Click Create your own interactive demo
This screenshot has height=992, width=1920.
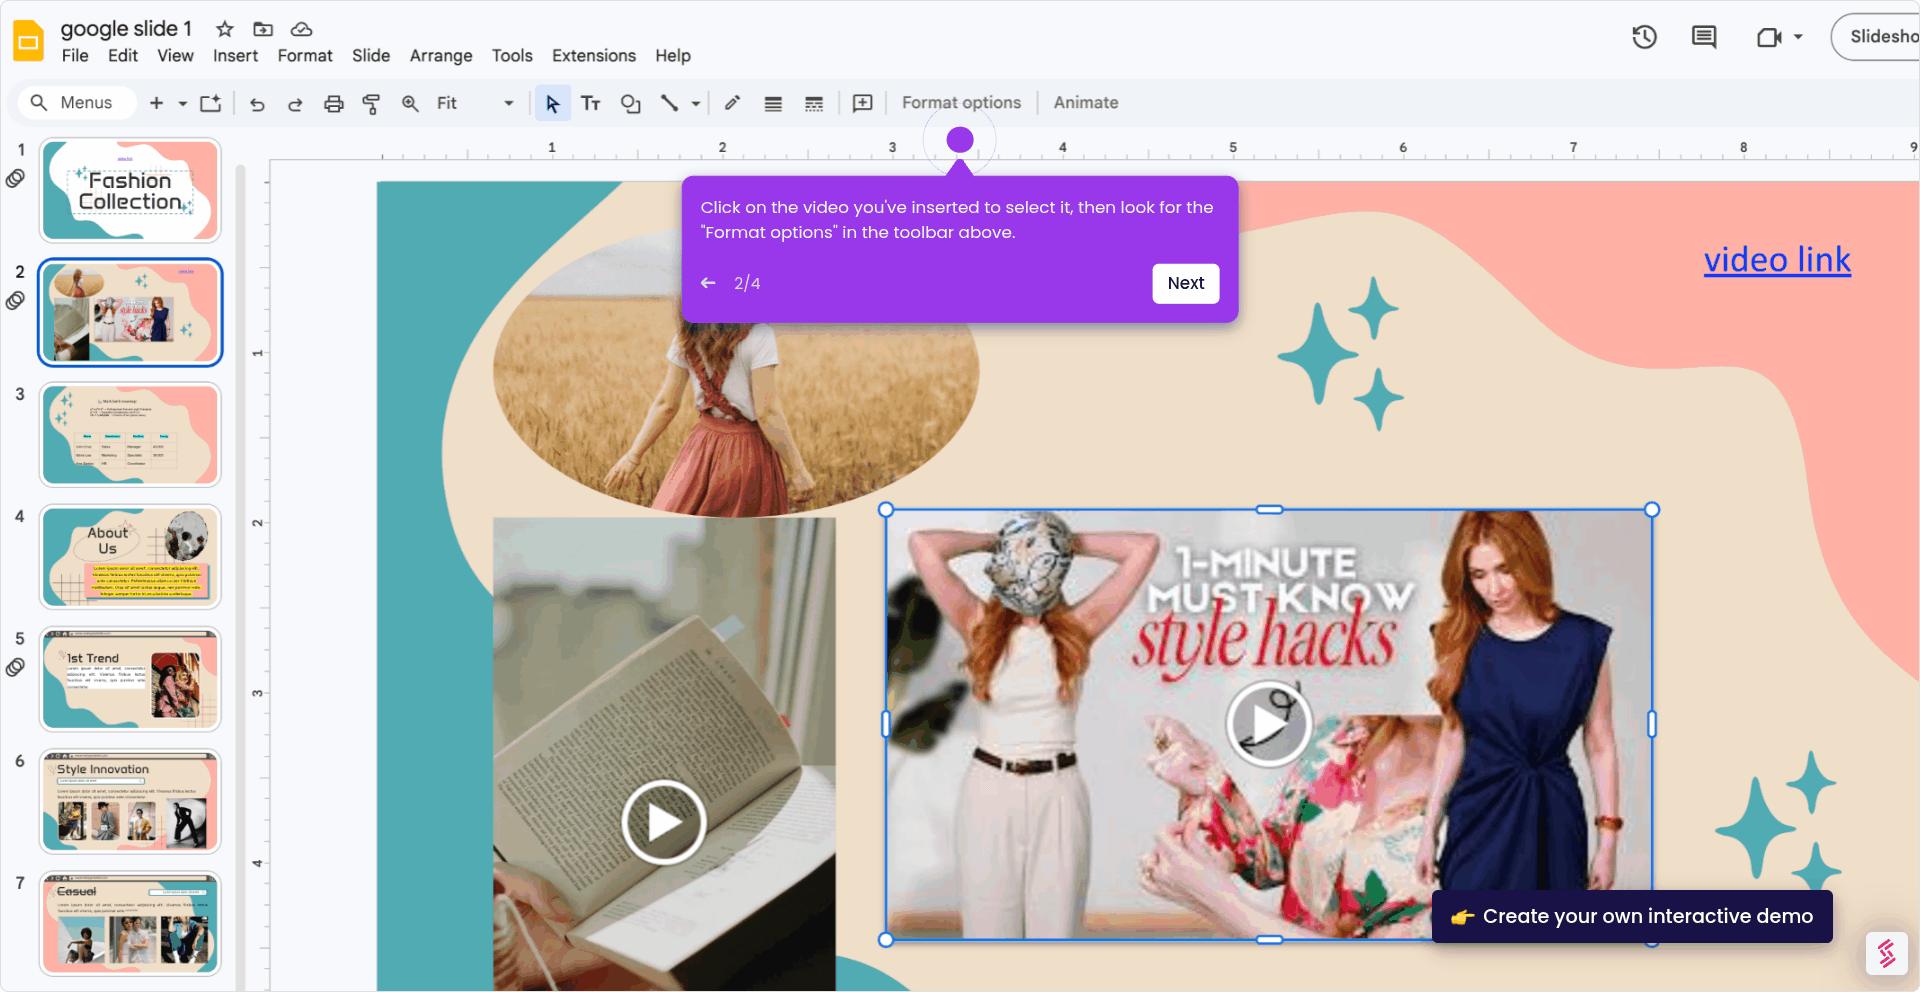point(1632,916)
